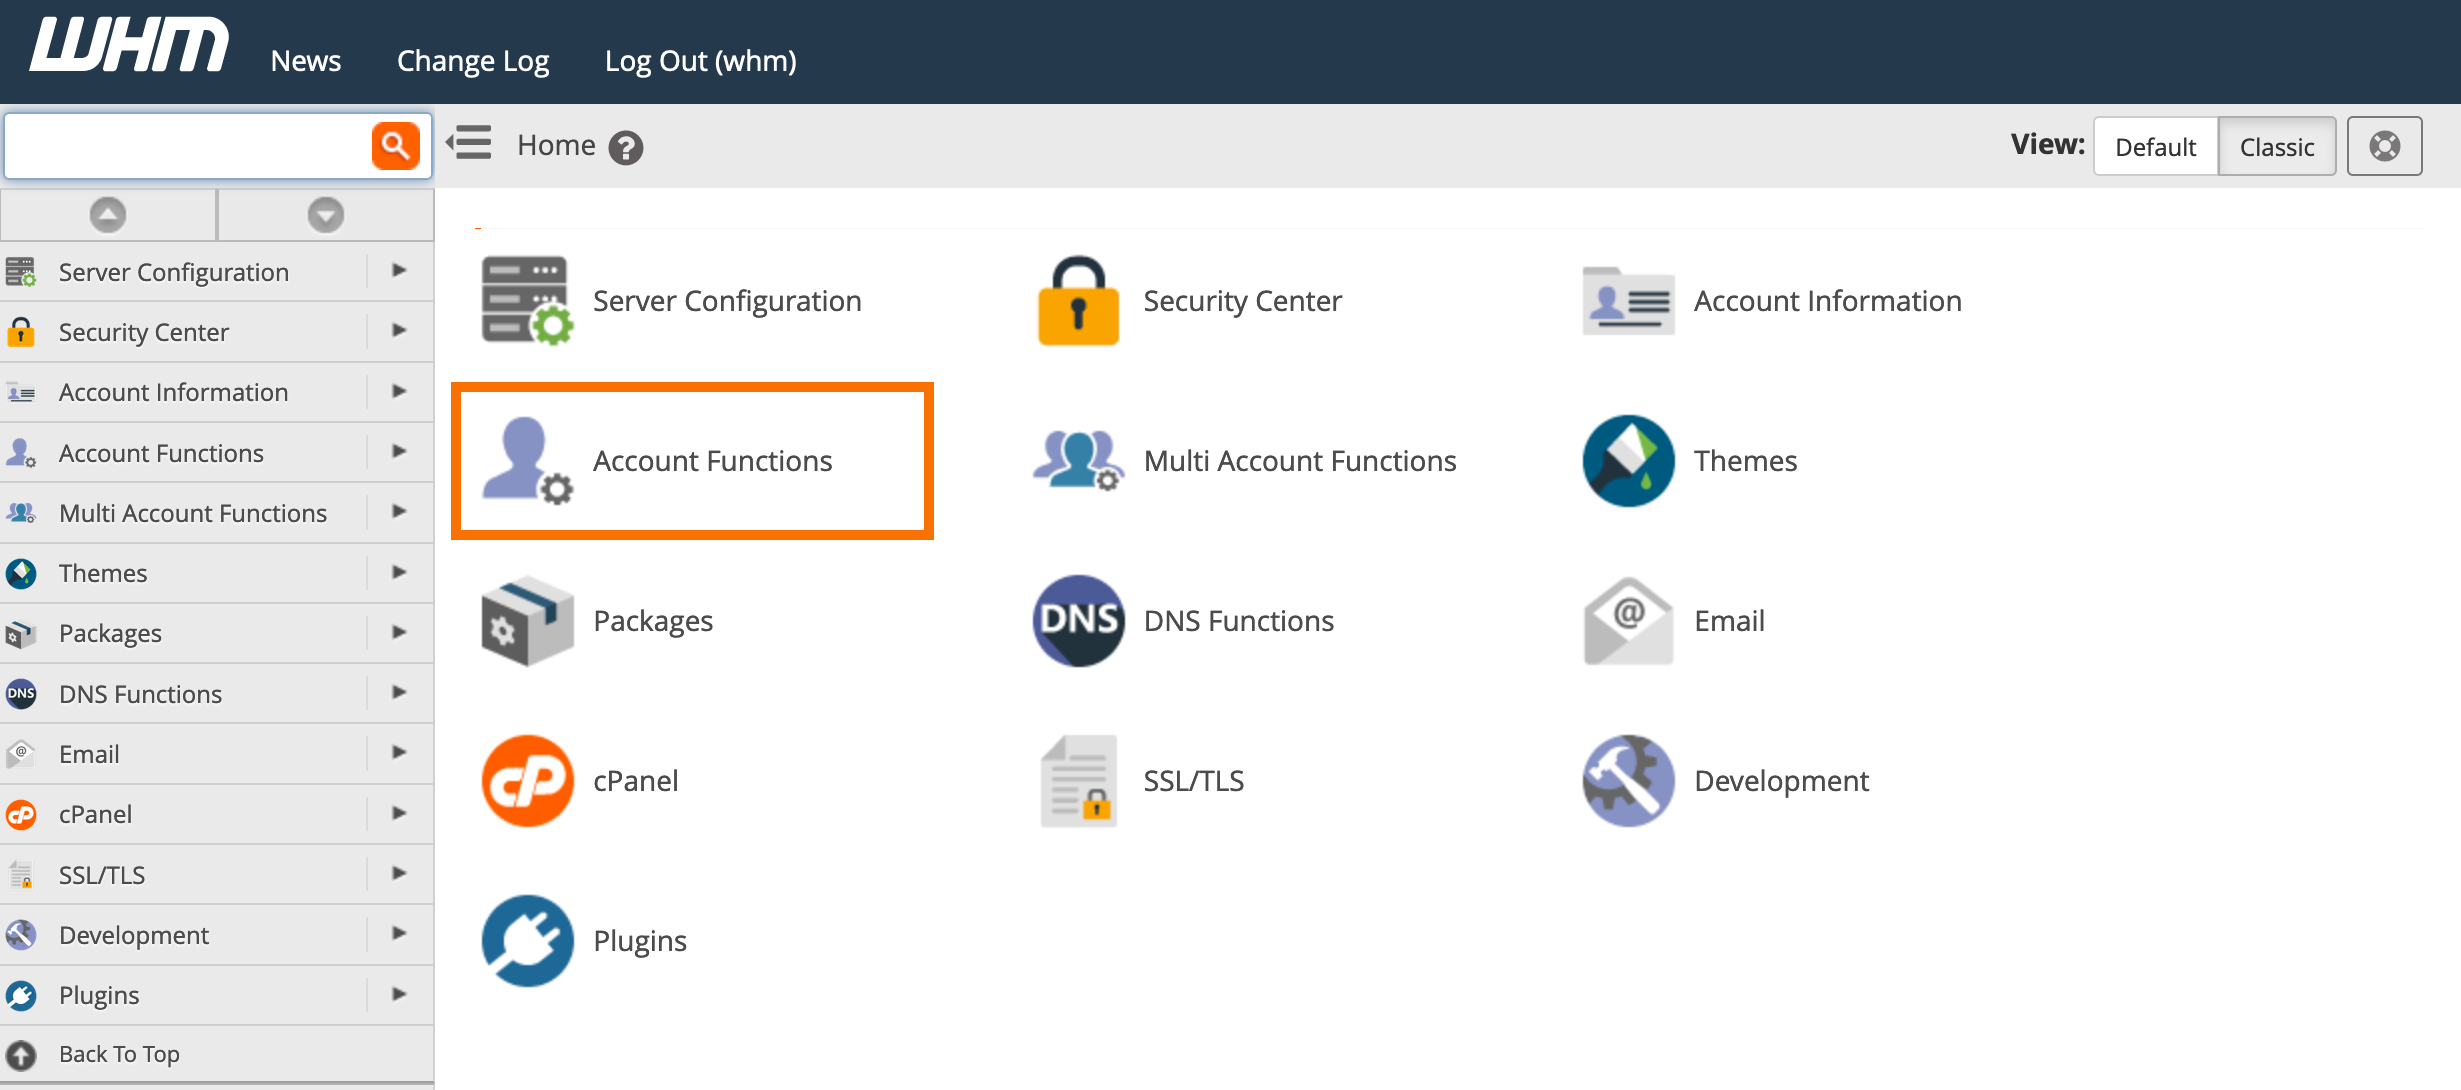Image resolution: width=2461 pixels, height=1090 pixels.
Task: Open the Packages box icon
Action: pos(527,620)
